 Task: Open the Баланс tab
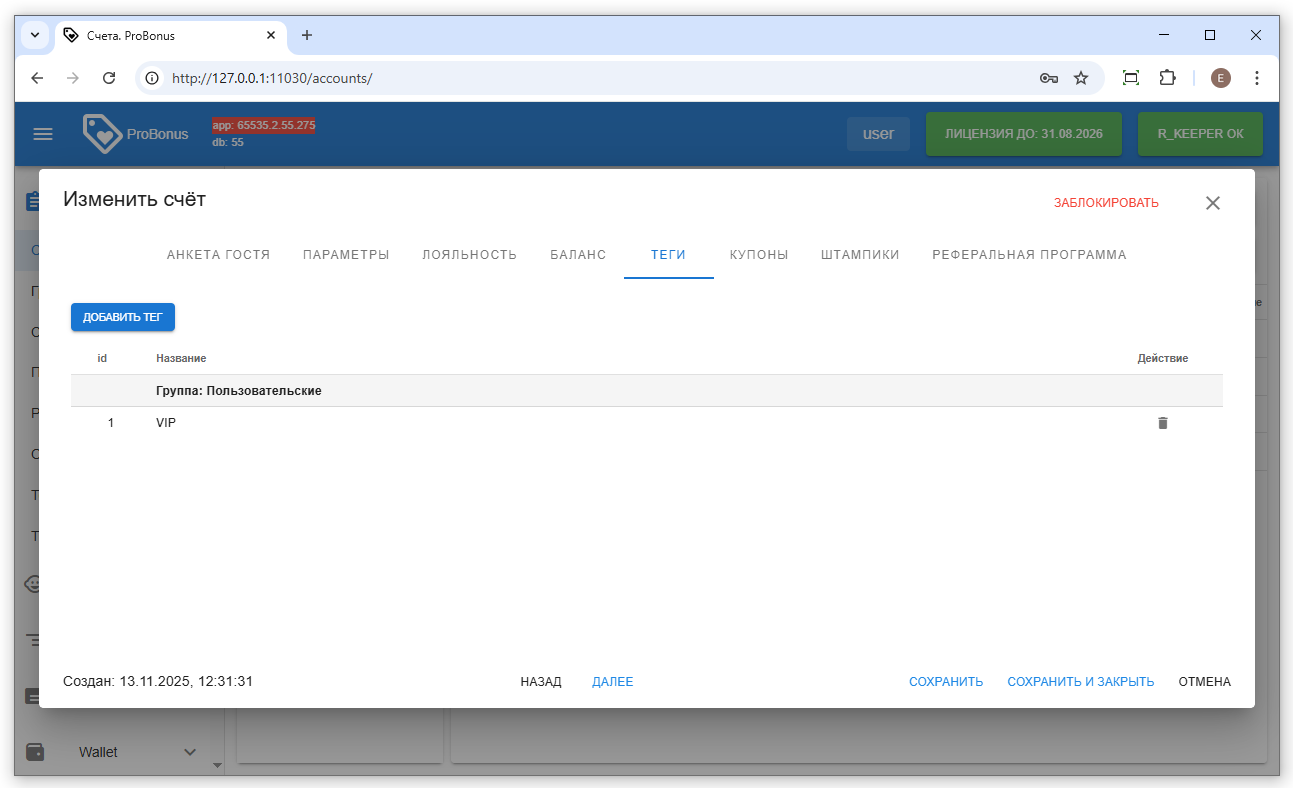pyautogui.click(x=578, y=255)
